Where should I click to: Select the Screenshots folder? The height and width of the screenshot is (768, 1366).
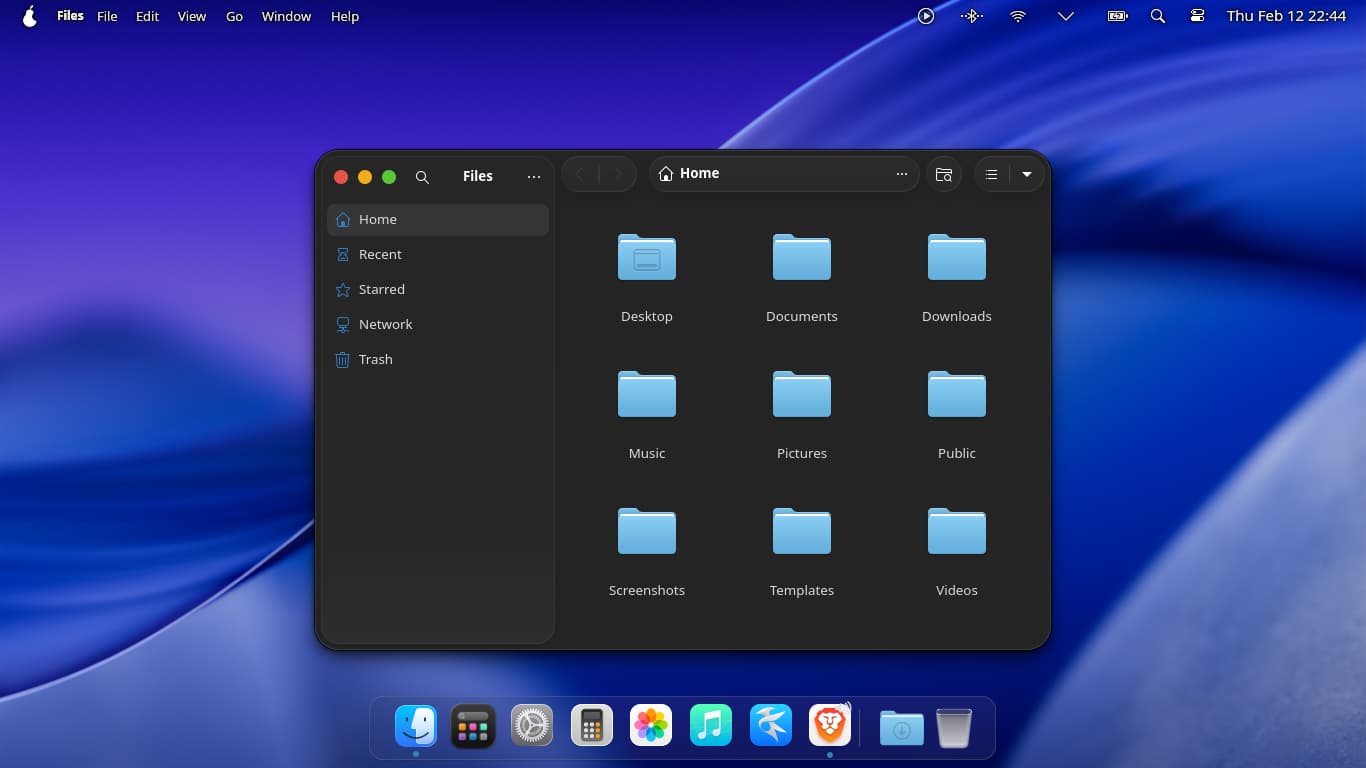[x=646, y=533]
